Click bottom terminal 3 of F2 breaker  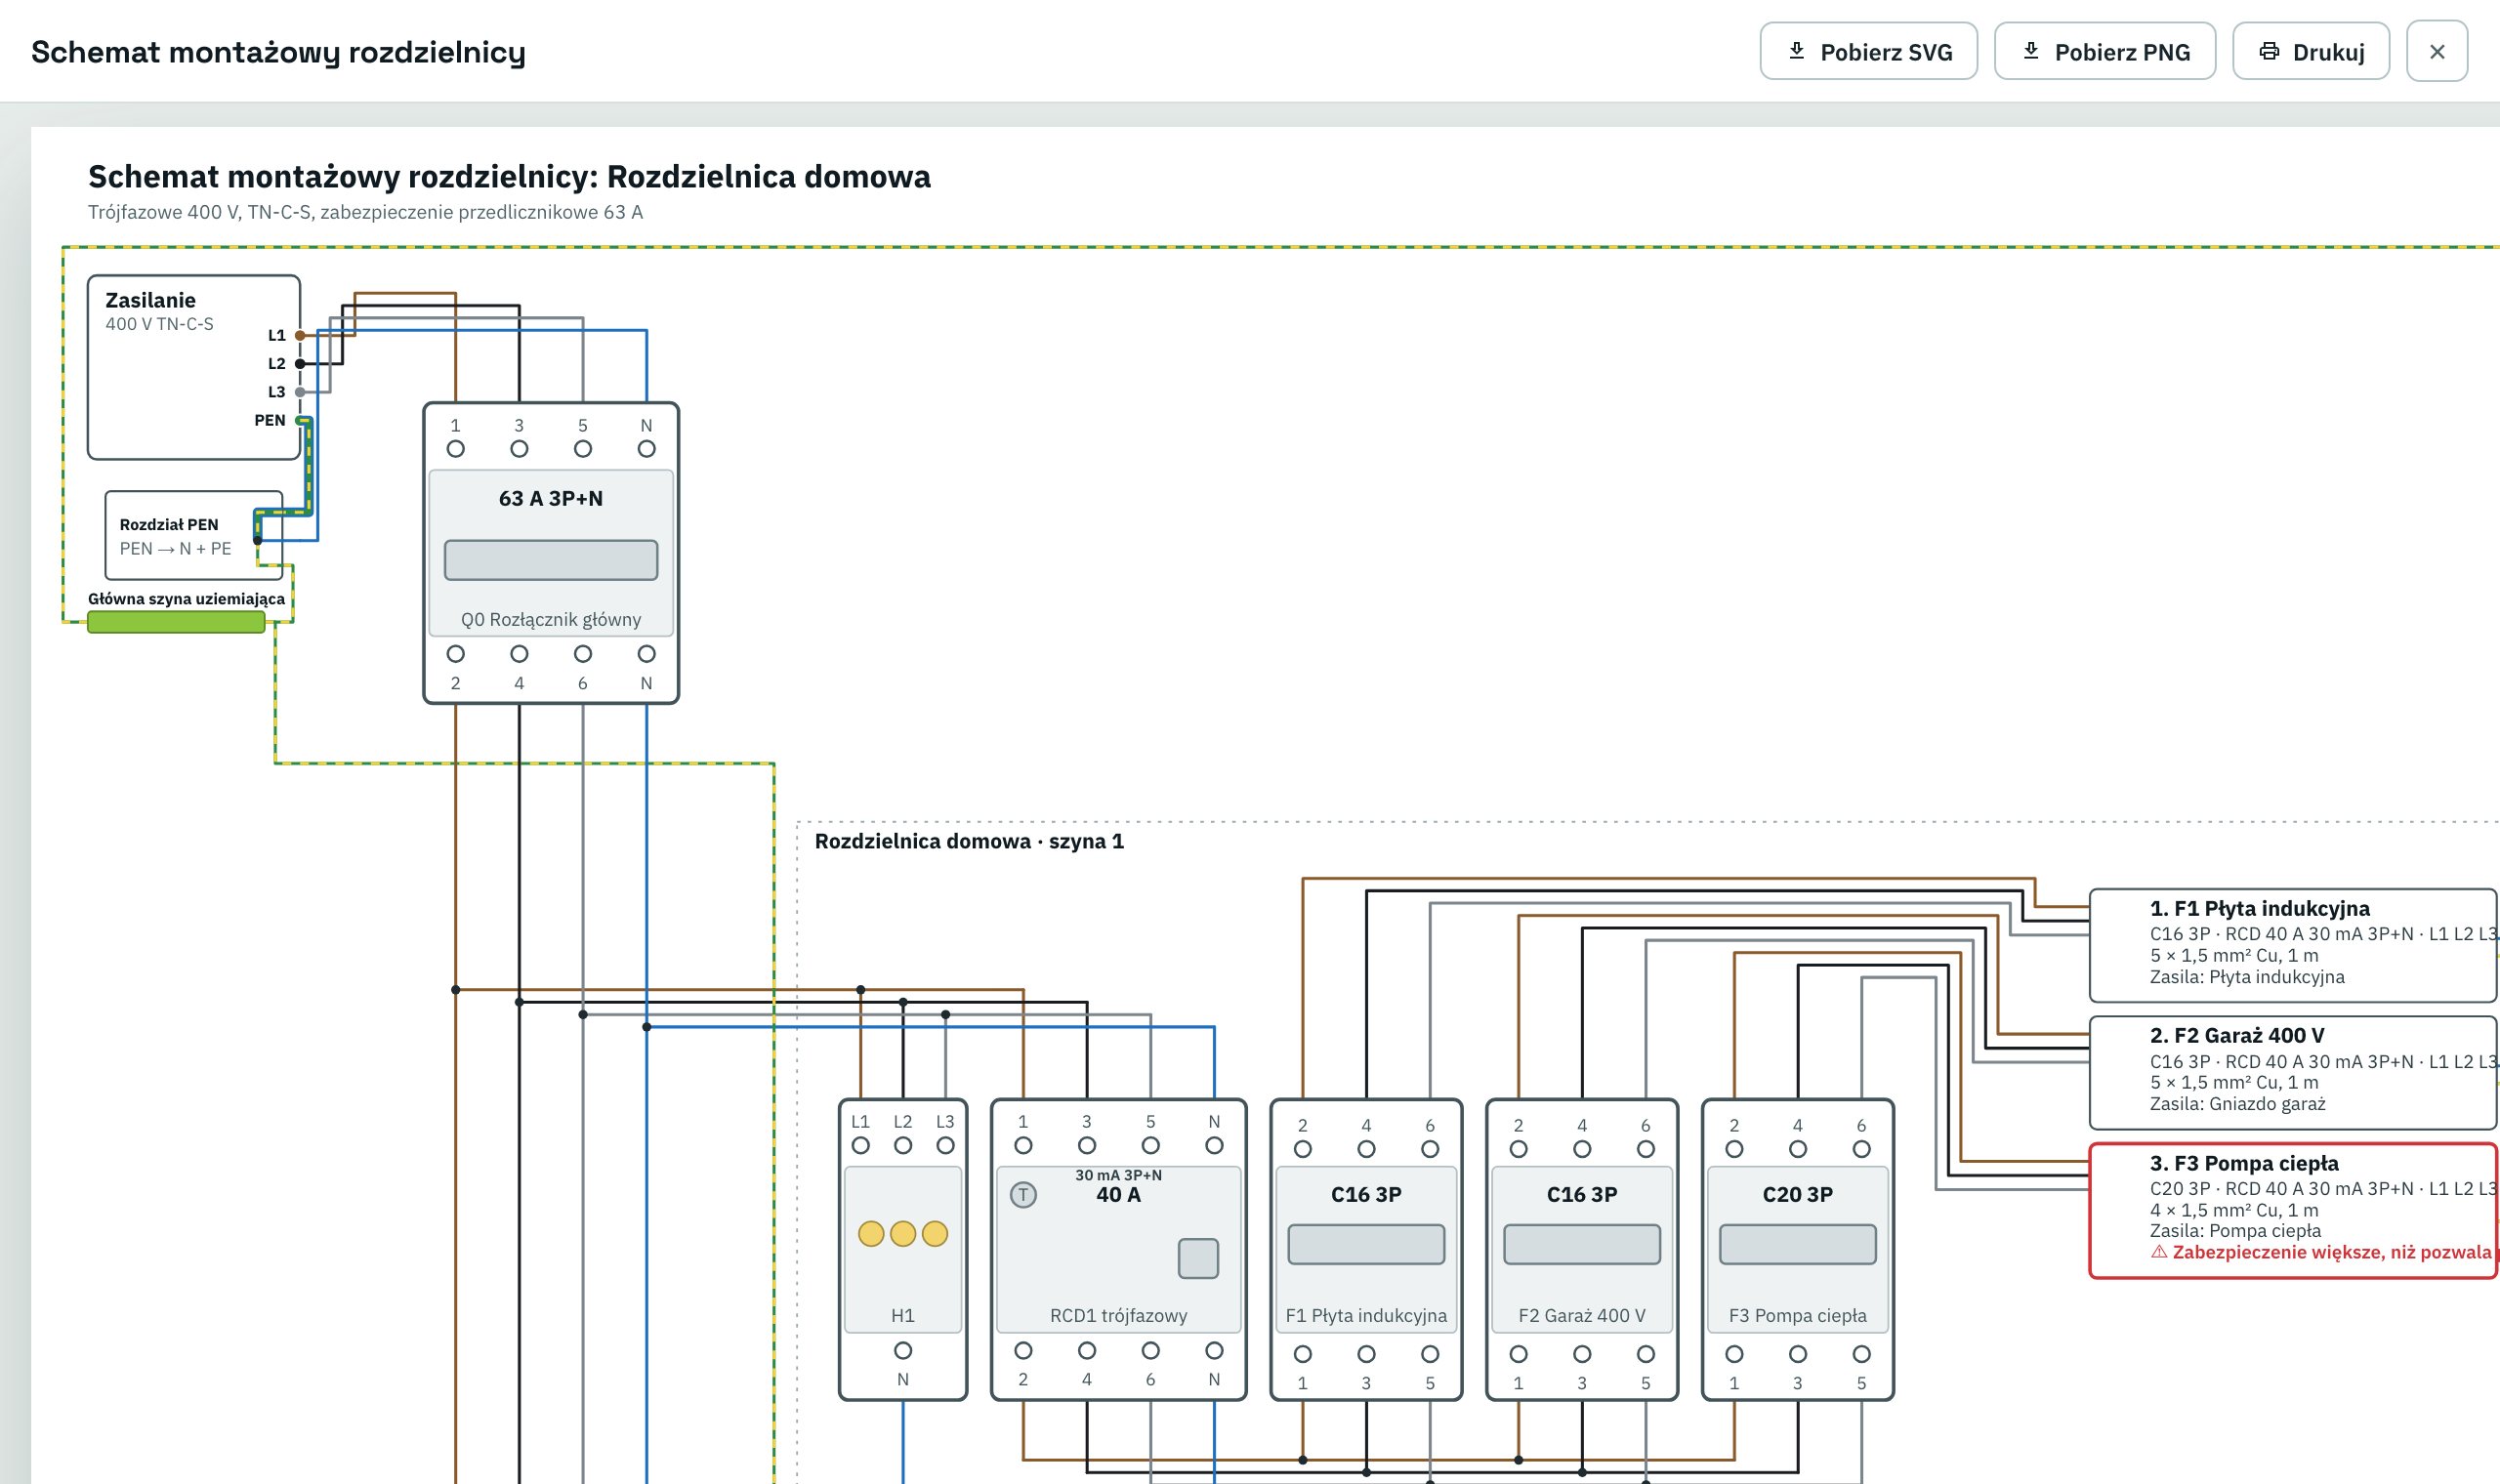coord(1582,1354)
